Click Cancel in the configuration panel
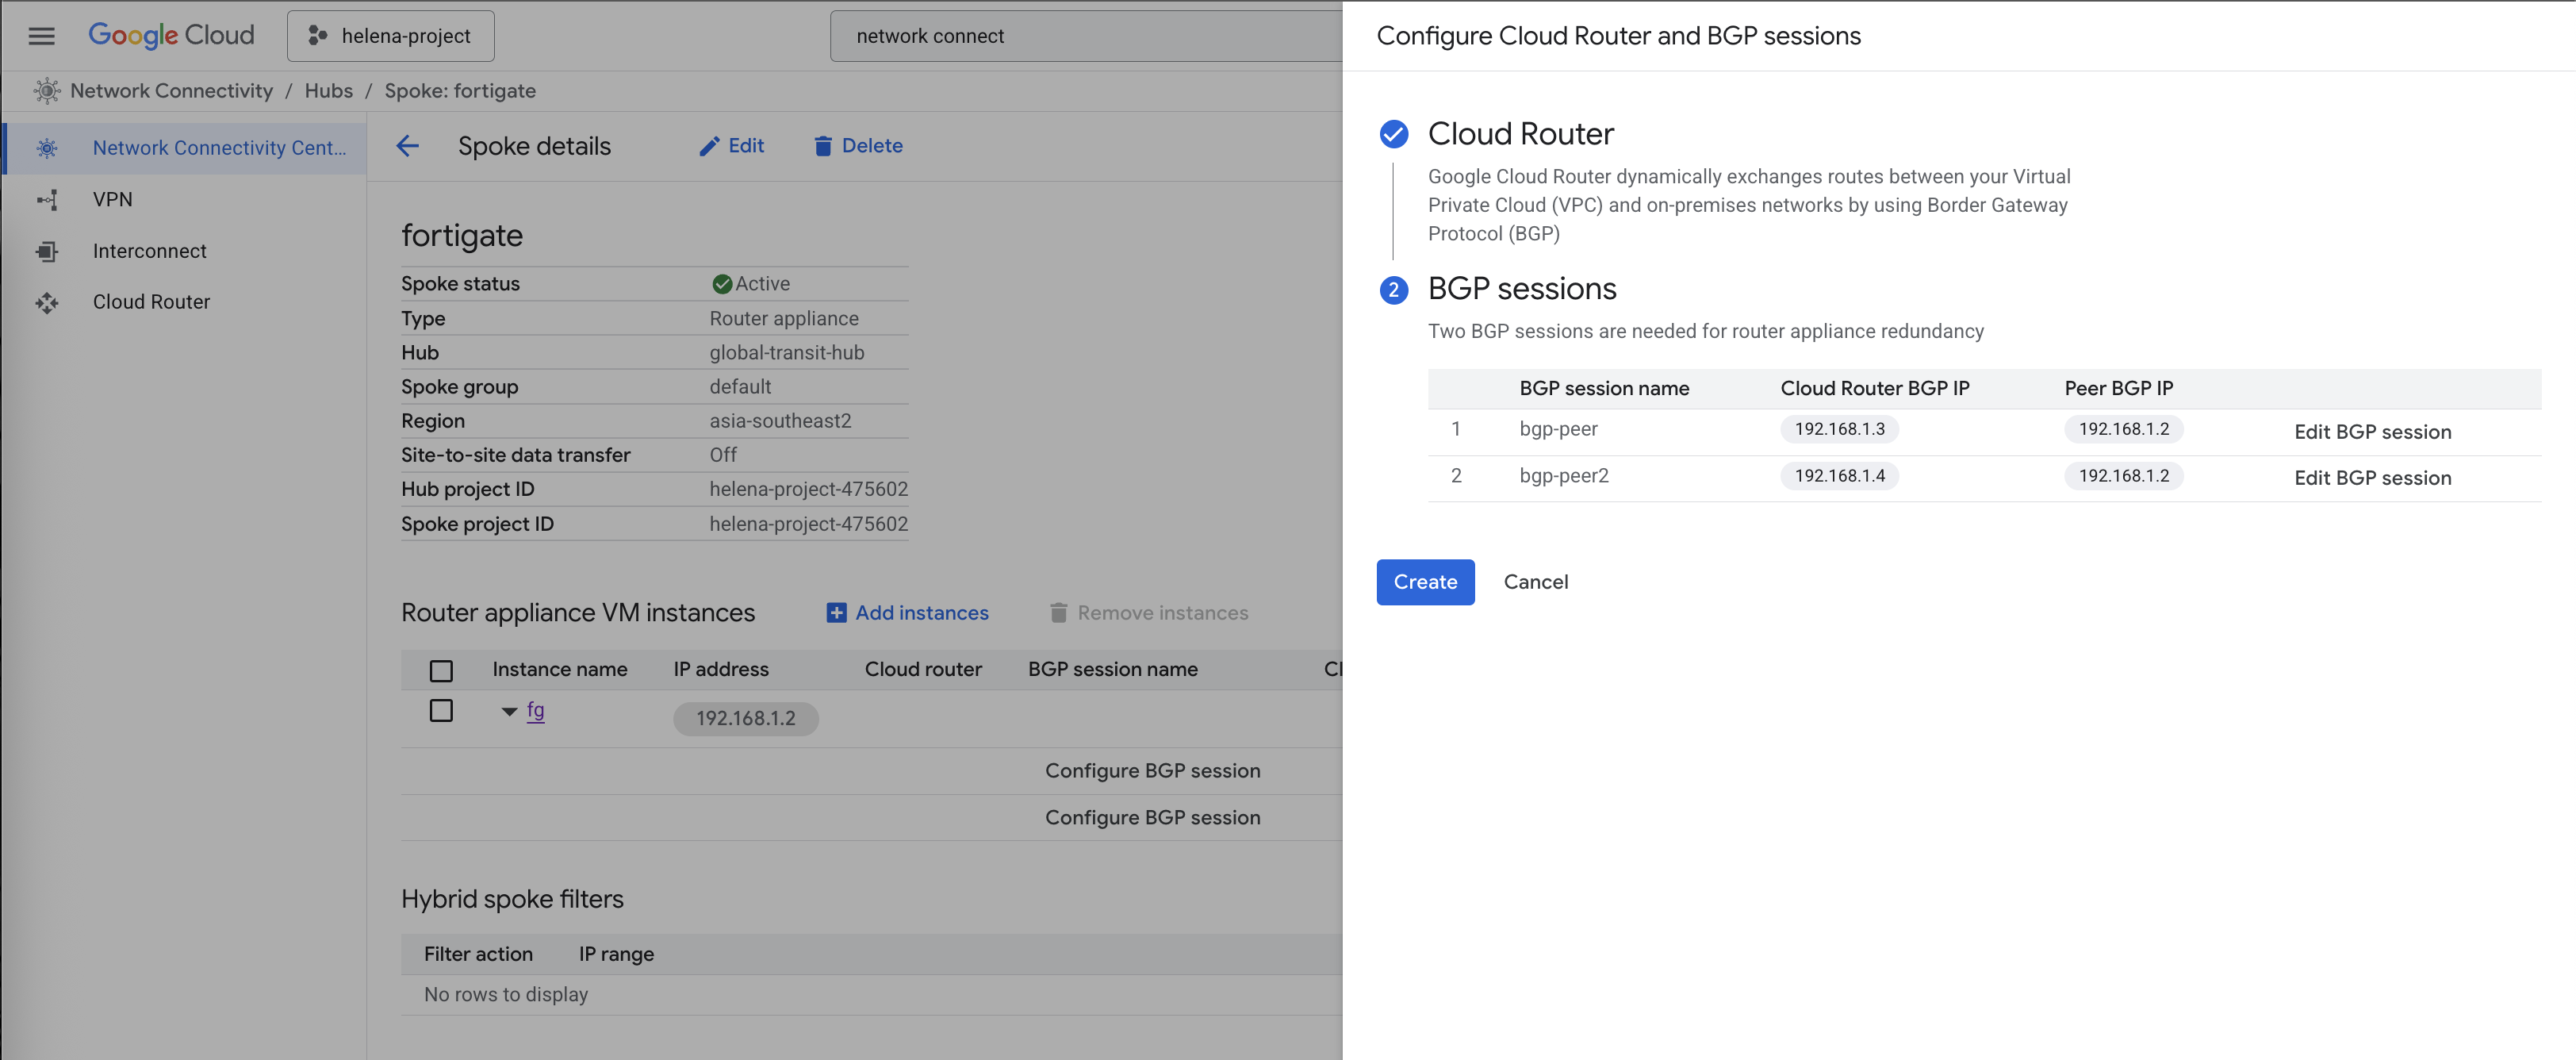Viewport: 2576px width, 1060px height. pyautogui.click(x=1535, y=582)
